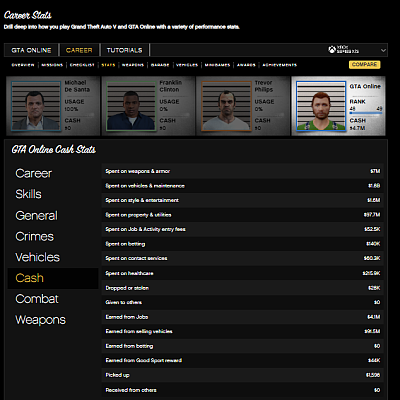400x400 pixels.
Task: Click the 'Spent on property & utilities' row
Action: (x=243, y=215)
